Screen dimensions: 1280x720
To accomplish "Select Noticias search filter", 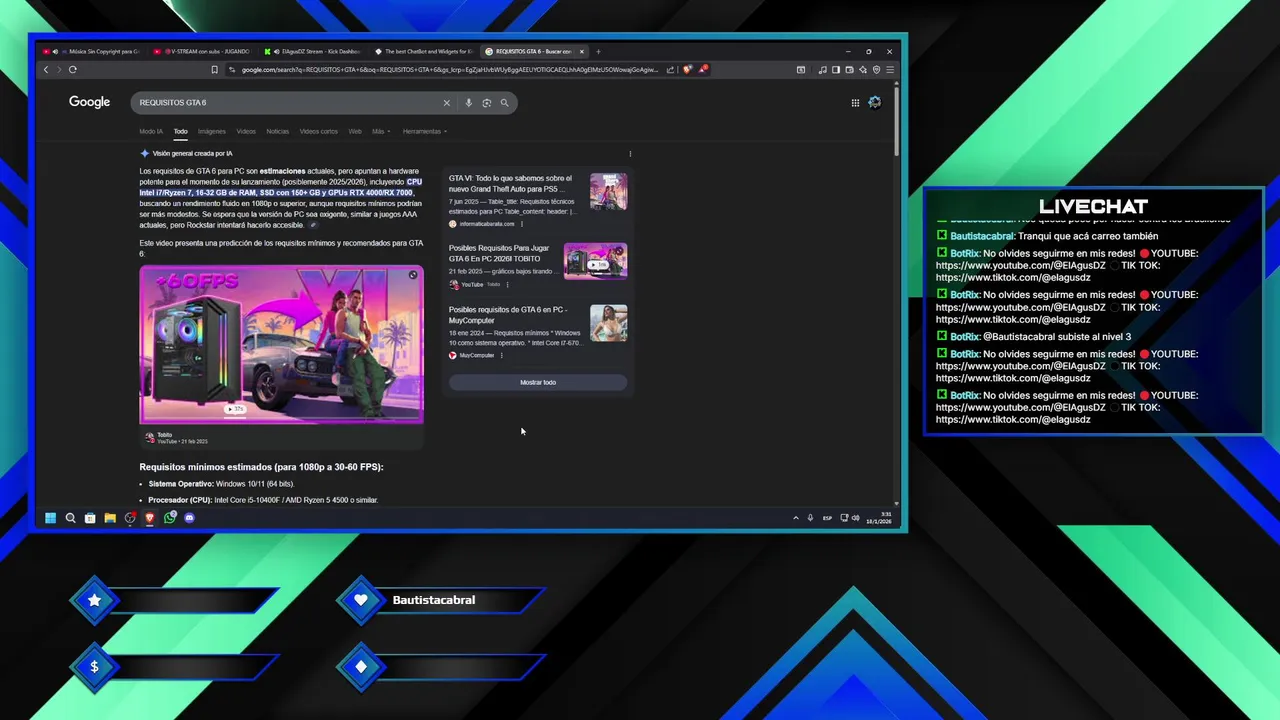I will tap(278, 131).
